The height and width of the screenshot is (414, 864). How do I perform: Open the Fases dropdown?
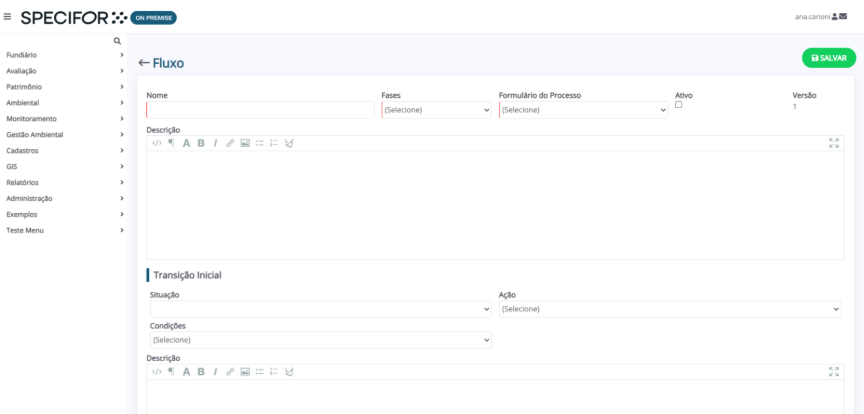(x=436, y=110)
